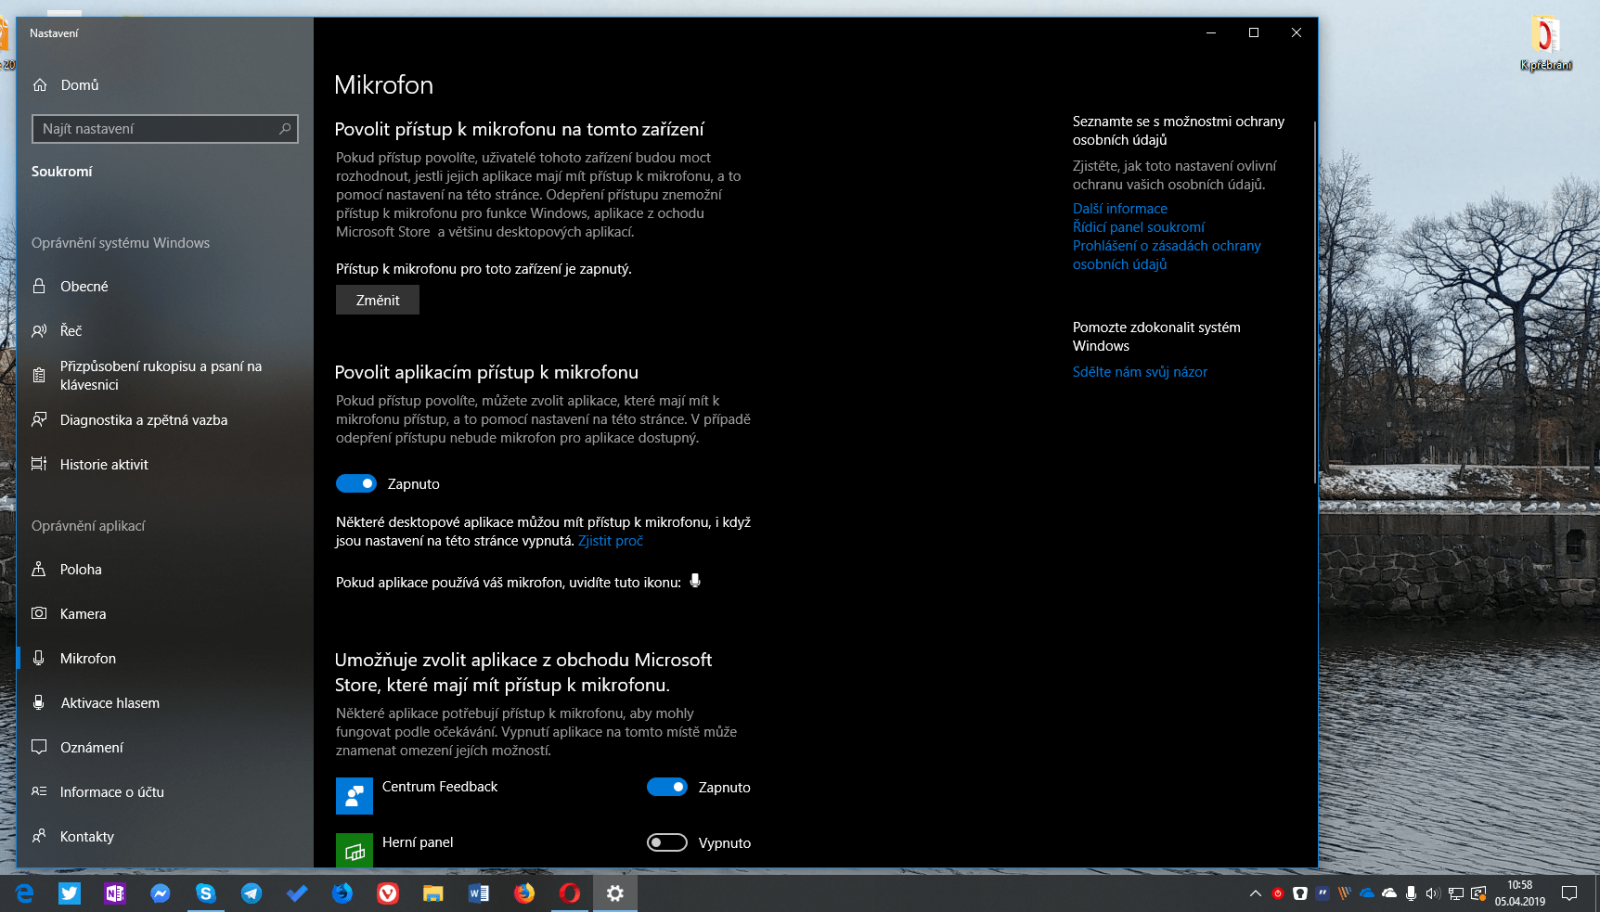Open the Zjistit proč link
1600x912 pixels.
(x=610, y=541)
